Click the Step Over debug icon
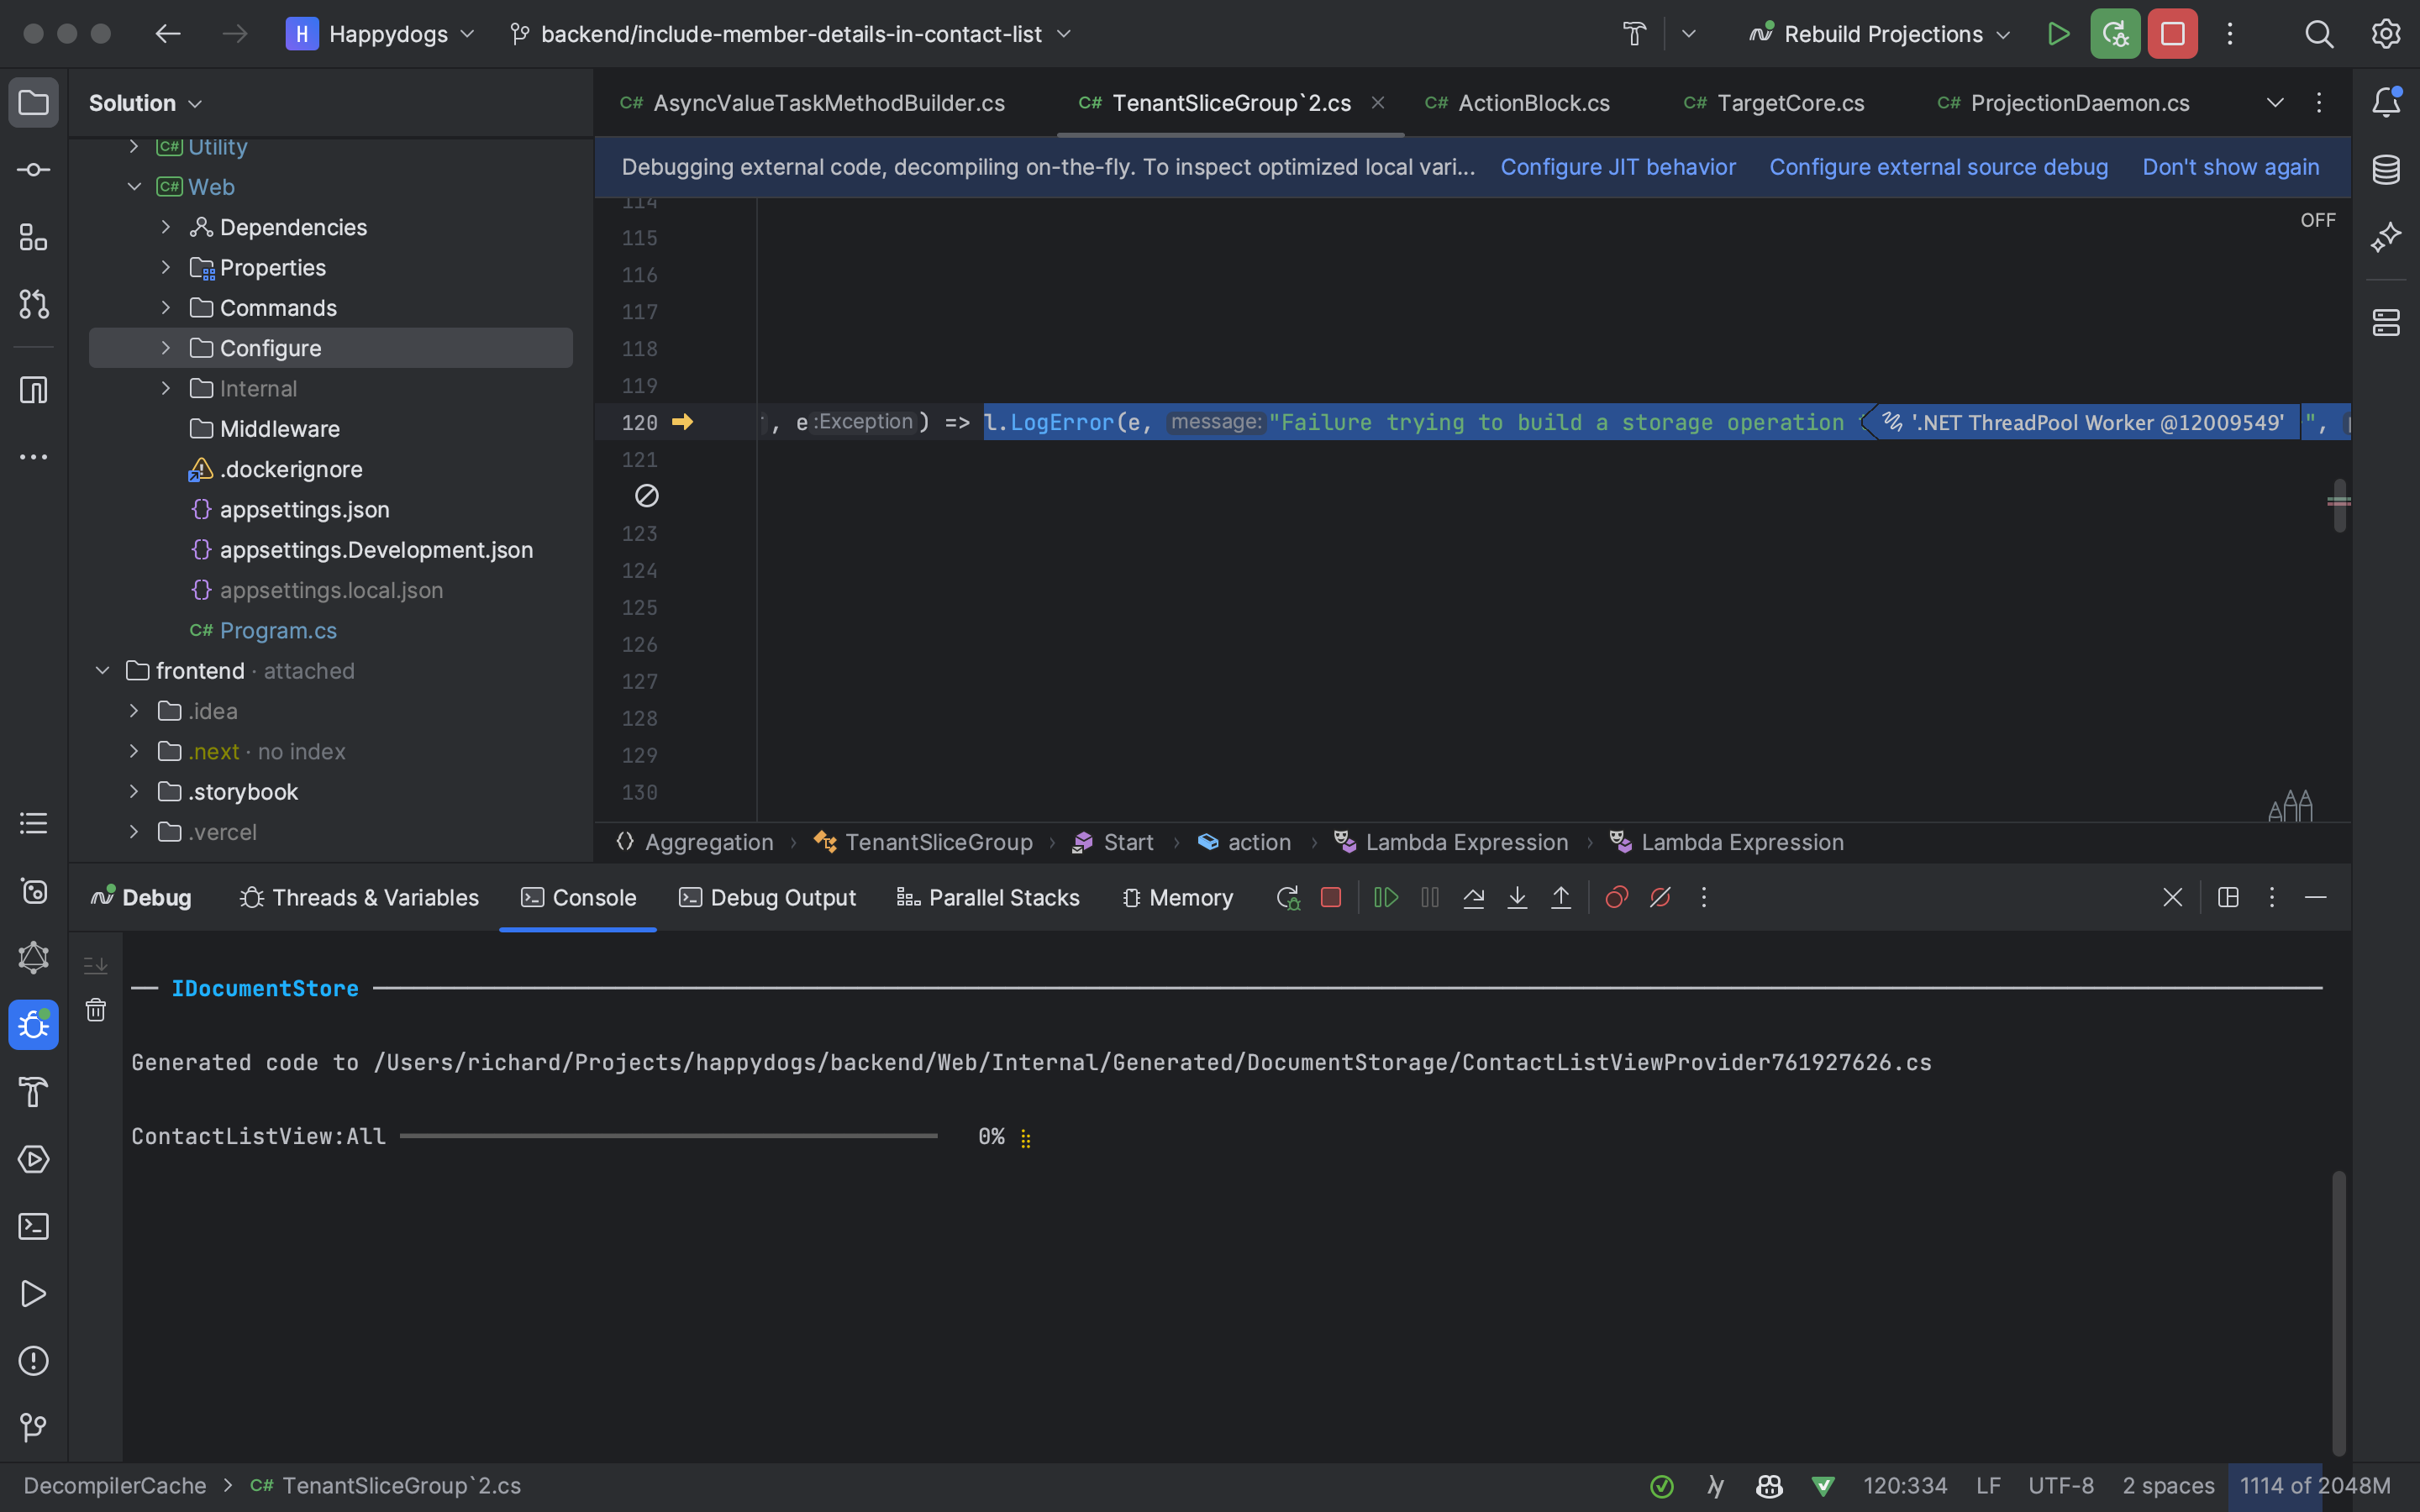2420x1512 pixels. (1473, 897)
